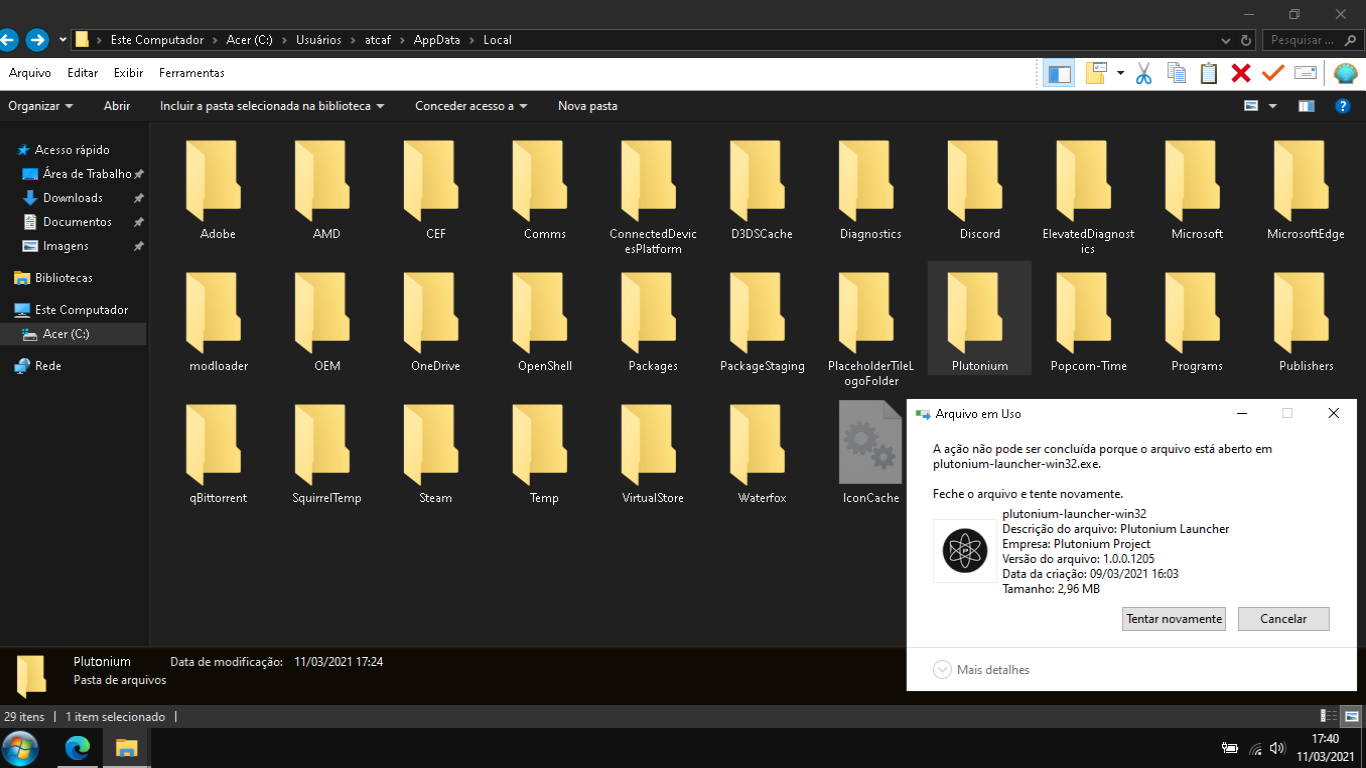Screen dimensions: 1366x768
Task: Click the Email envelope toolbar icon
Action: pyautogui.click(x=1305, y=73)
